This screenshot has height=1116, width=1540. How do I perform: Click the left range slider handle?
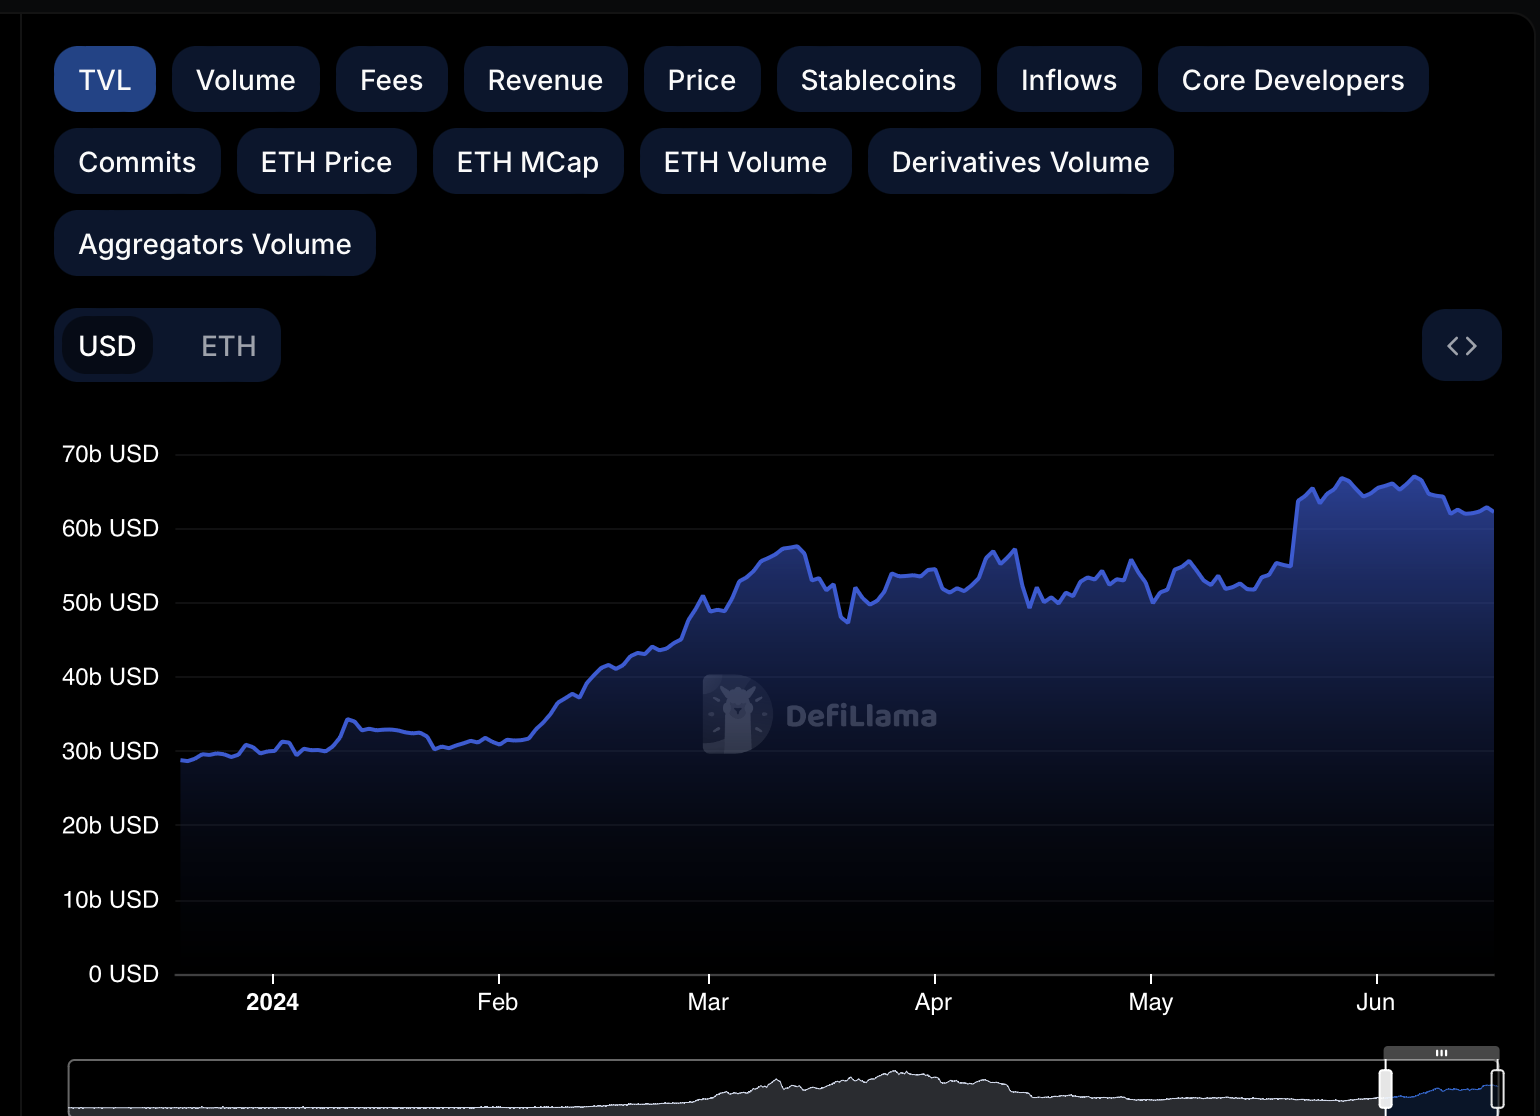1385,1089
